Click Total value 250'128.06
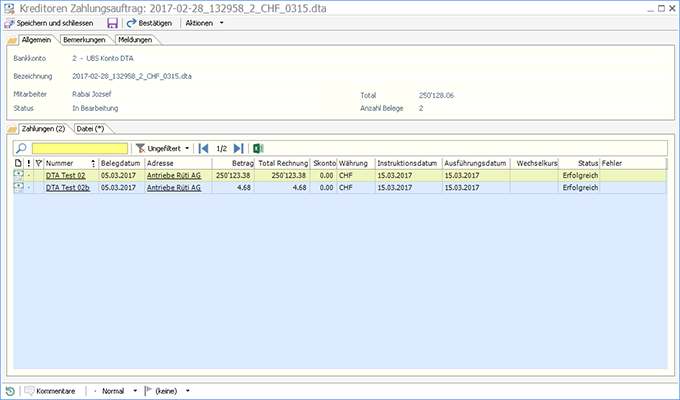The image size is (680, 400). pyautogui.click(x=436, y=95)
